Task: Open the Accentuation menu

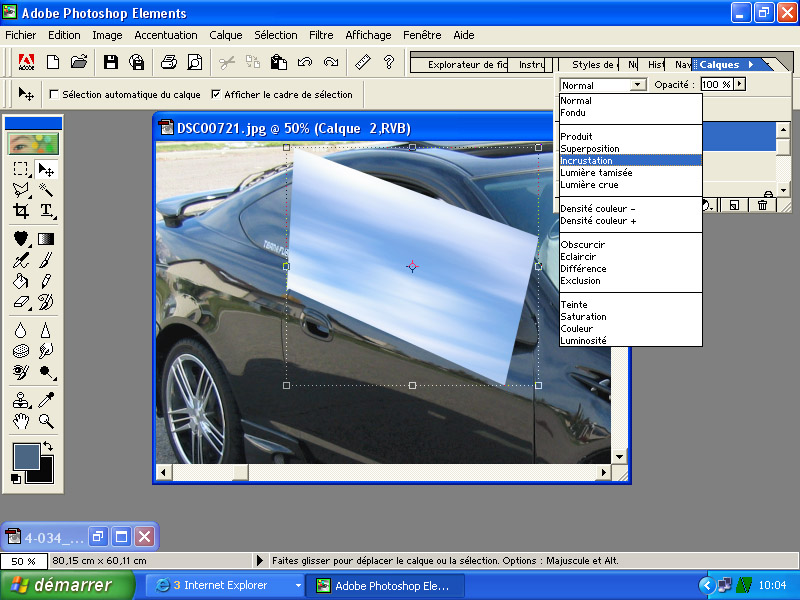Action: (x=166, y=35)
